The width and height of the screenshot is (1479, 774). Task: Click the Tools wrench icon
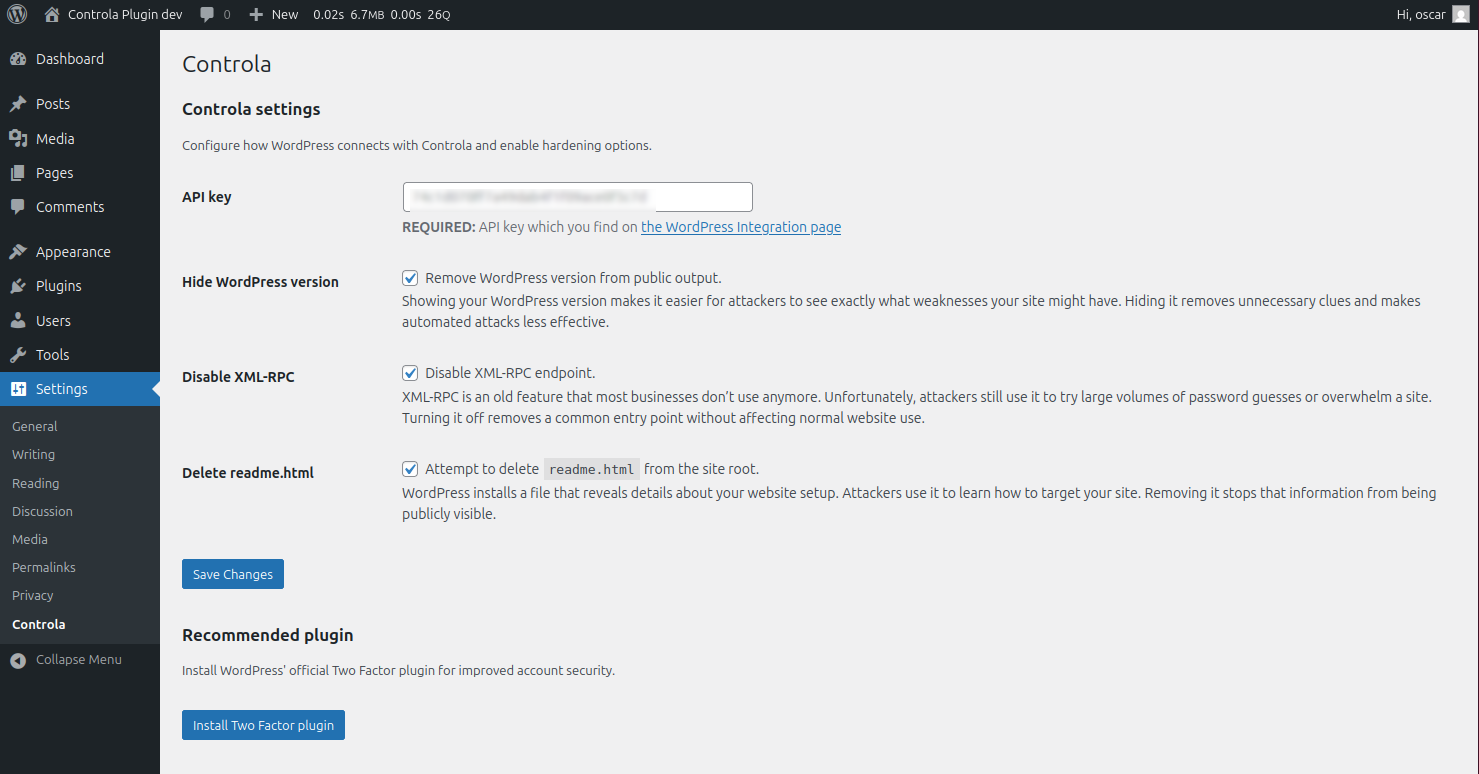(x=18, y=355)
